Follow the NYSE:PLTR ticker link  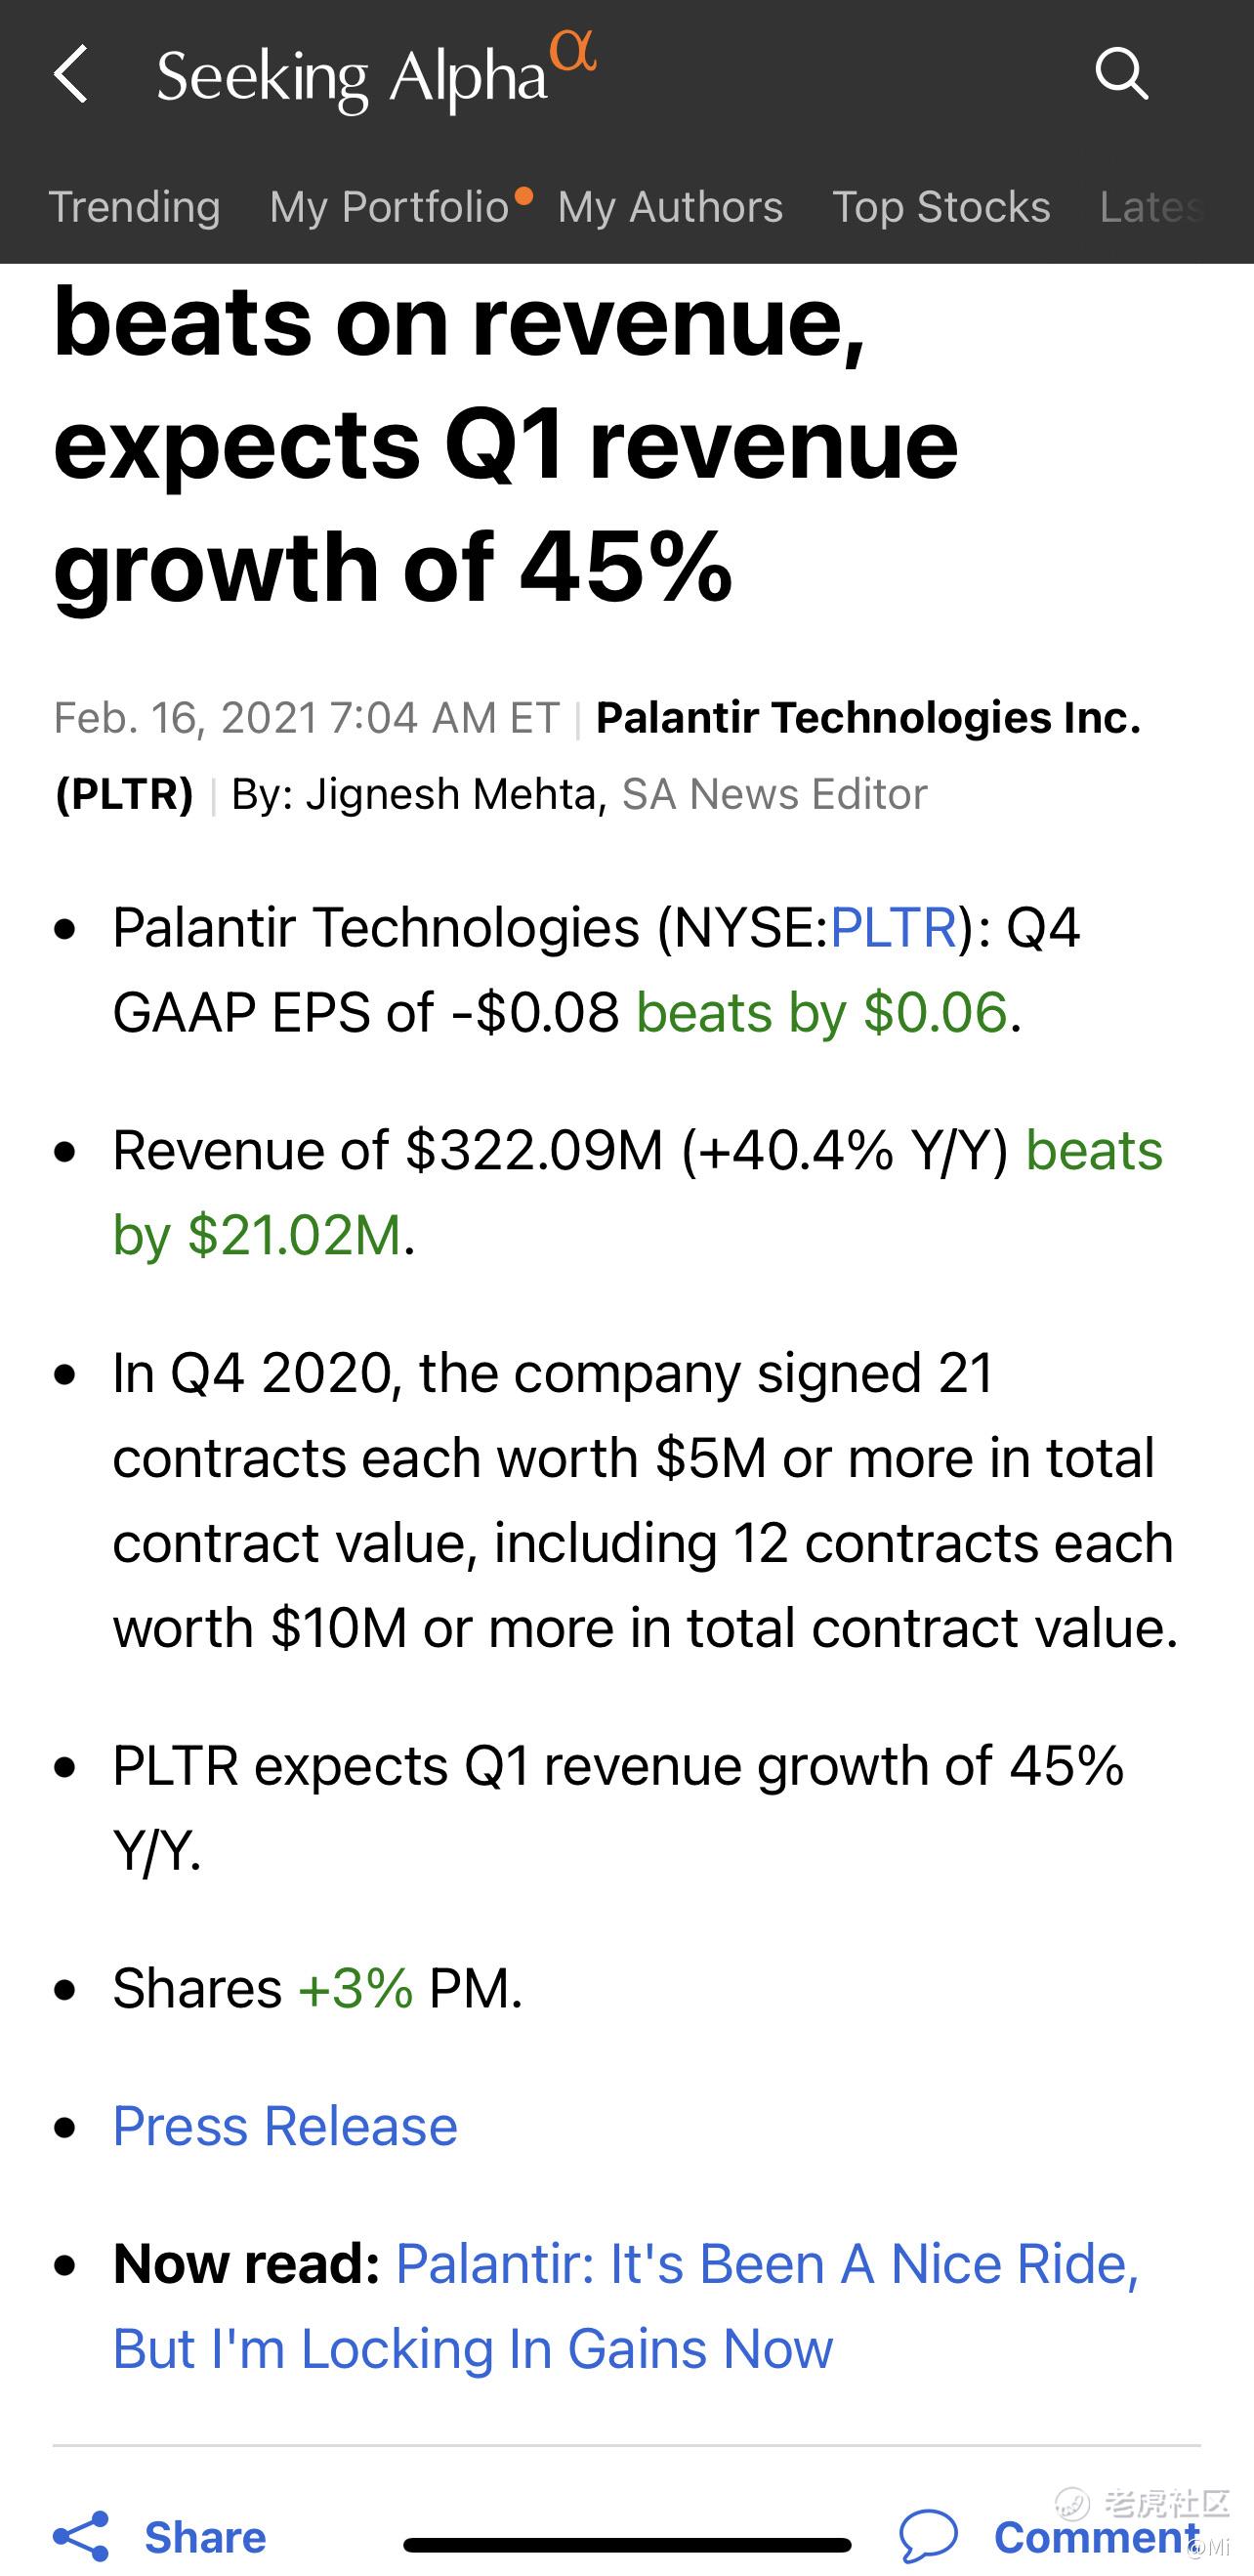pyautogui.click(x=893, y=927)
